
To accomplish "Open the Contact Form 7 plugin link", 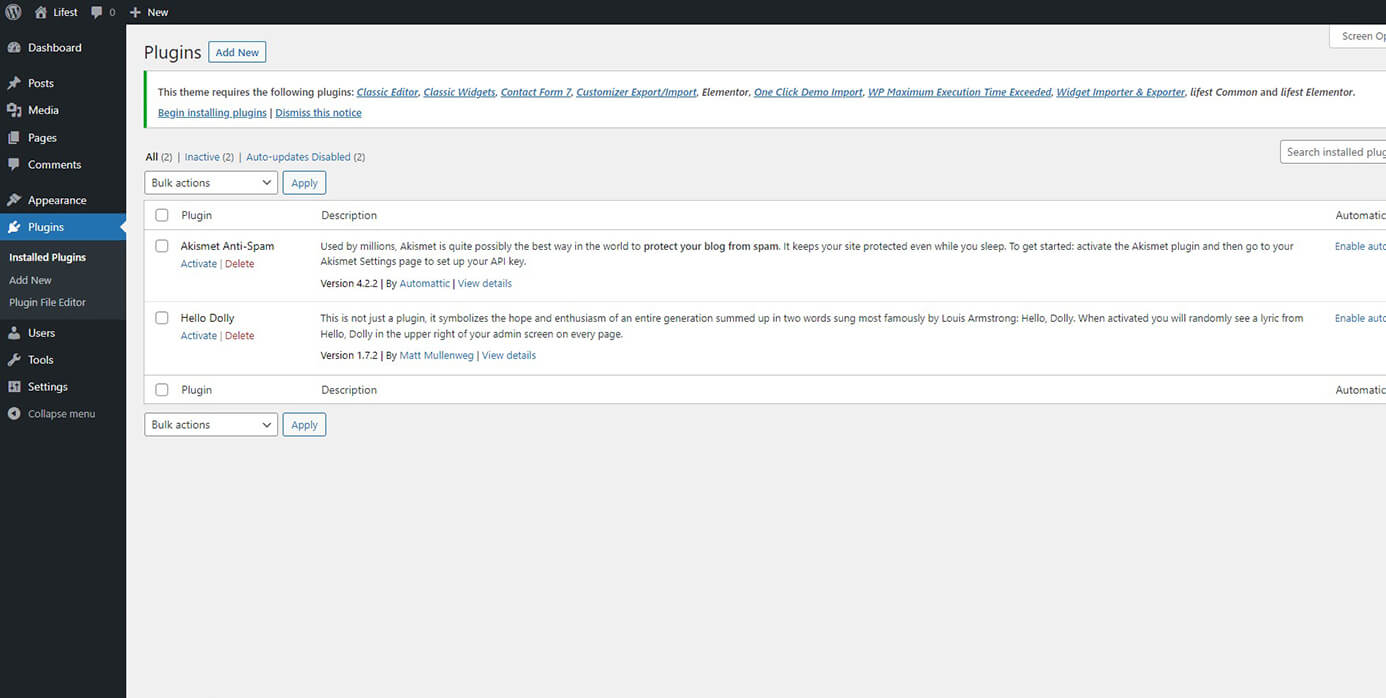I will (536, 92).
